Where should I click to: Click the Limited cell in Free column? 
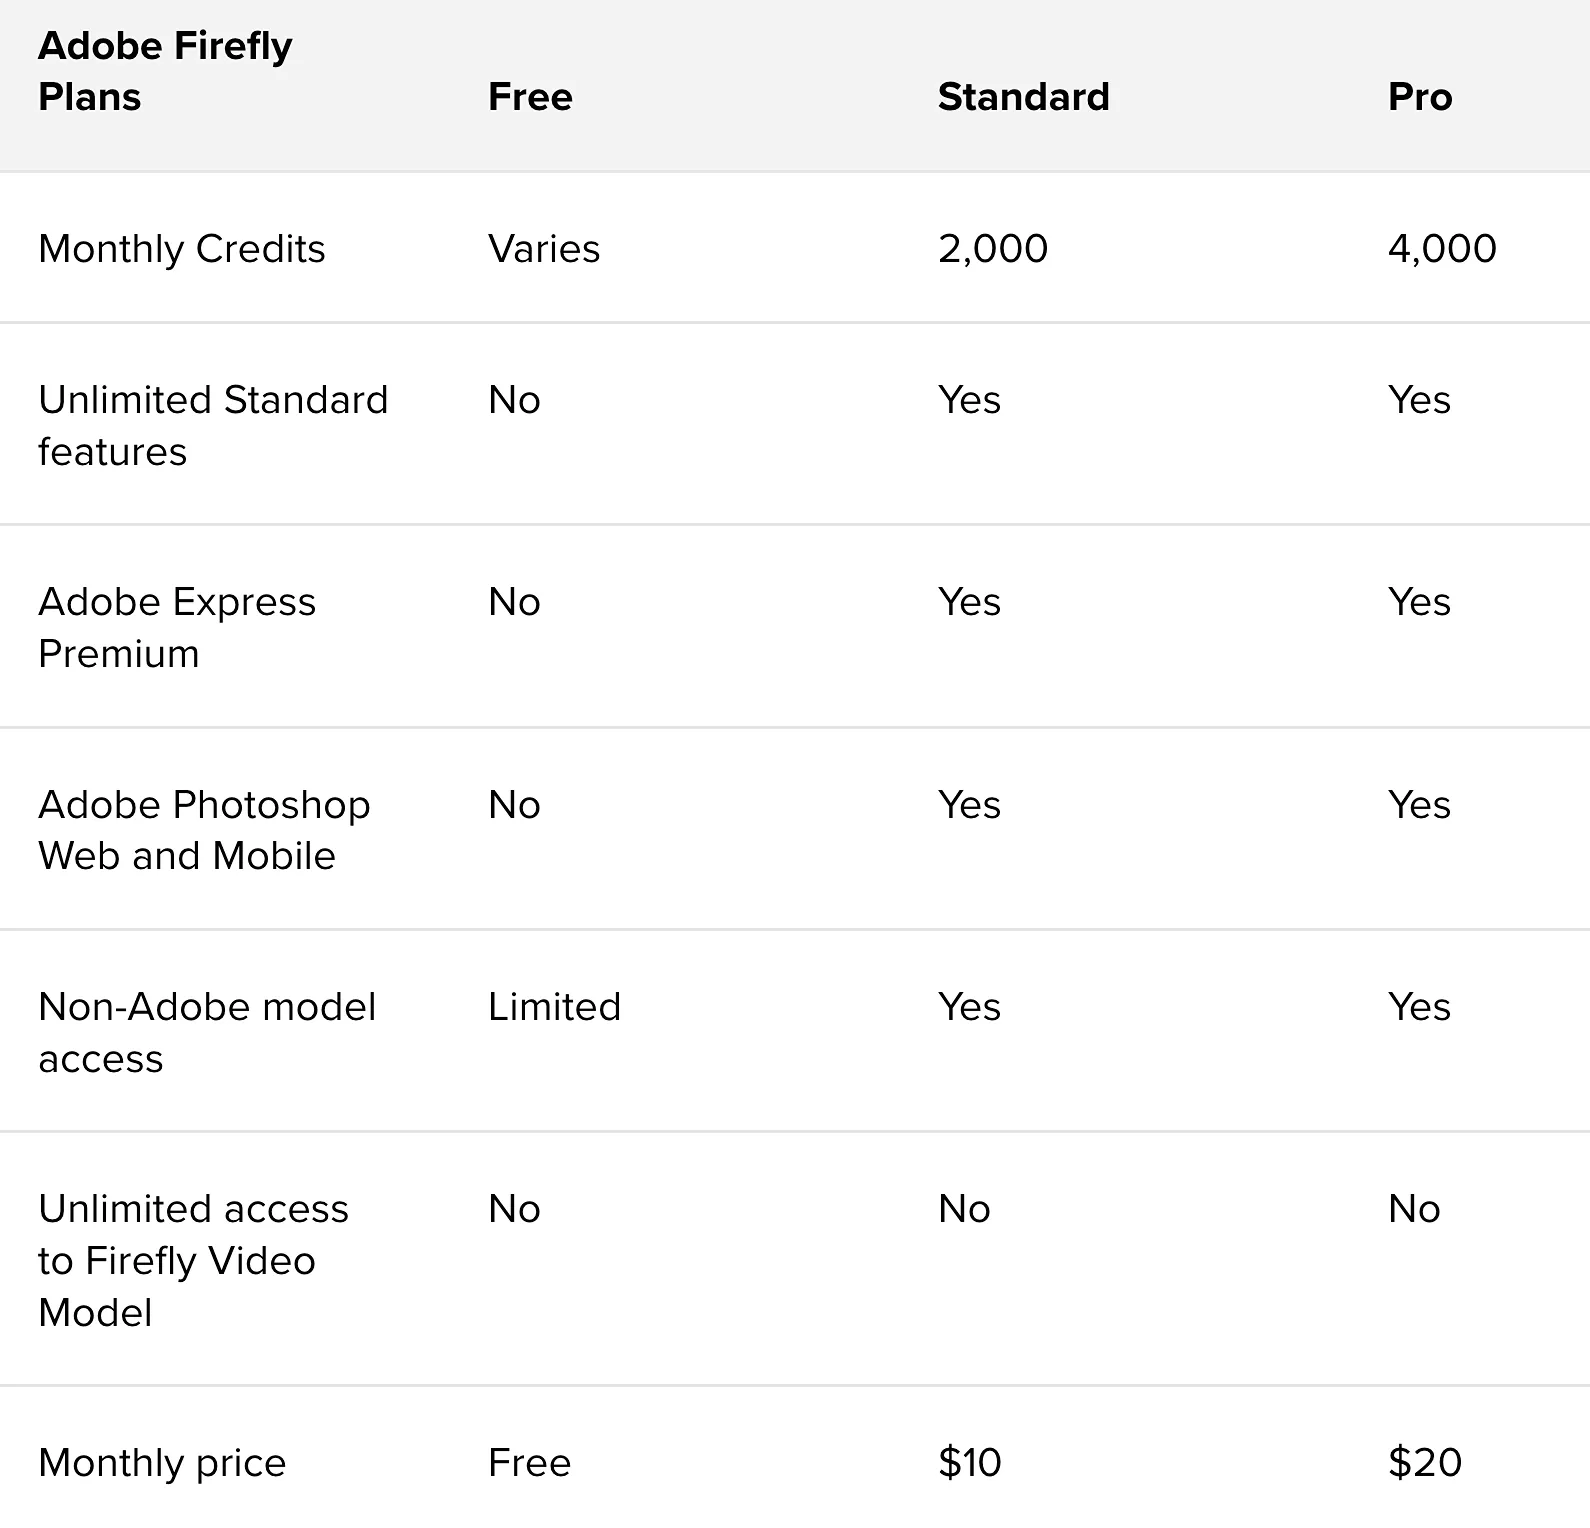coord(554,1007)
